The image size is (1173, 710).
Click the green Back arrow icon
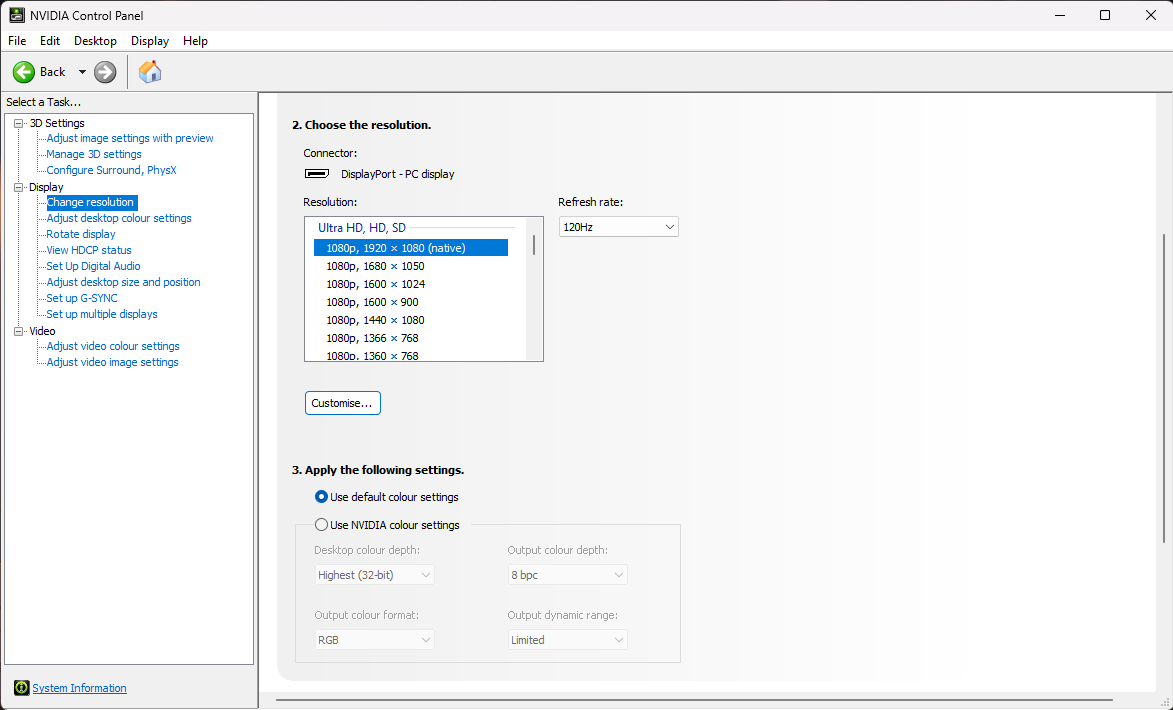(24, 72)
